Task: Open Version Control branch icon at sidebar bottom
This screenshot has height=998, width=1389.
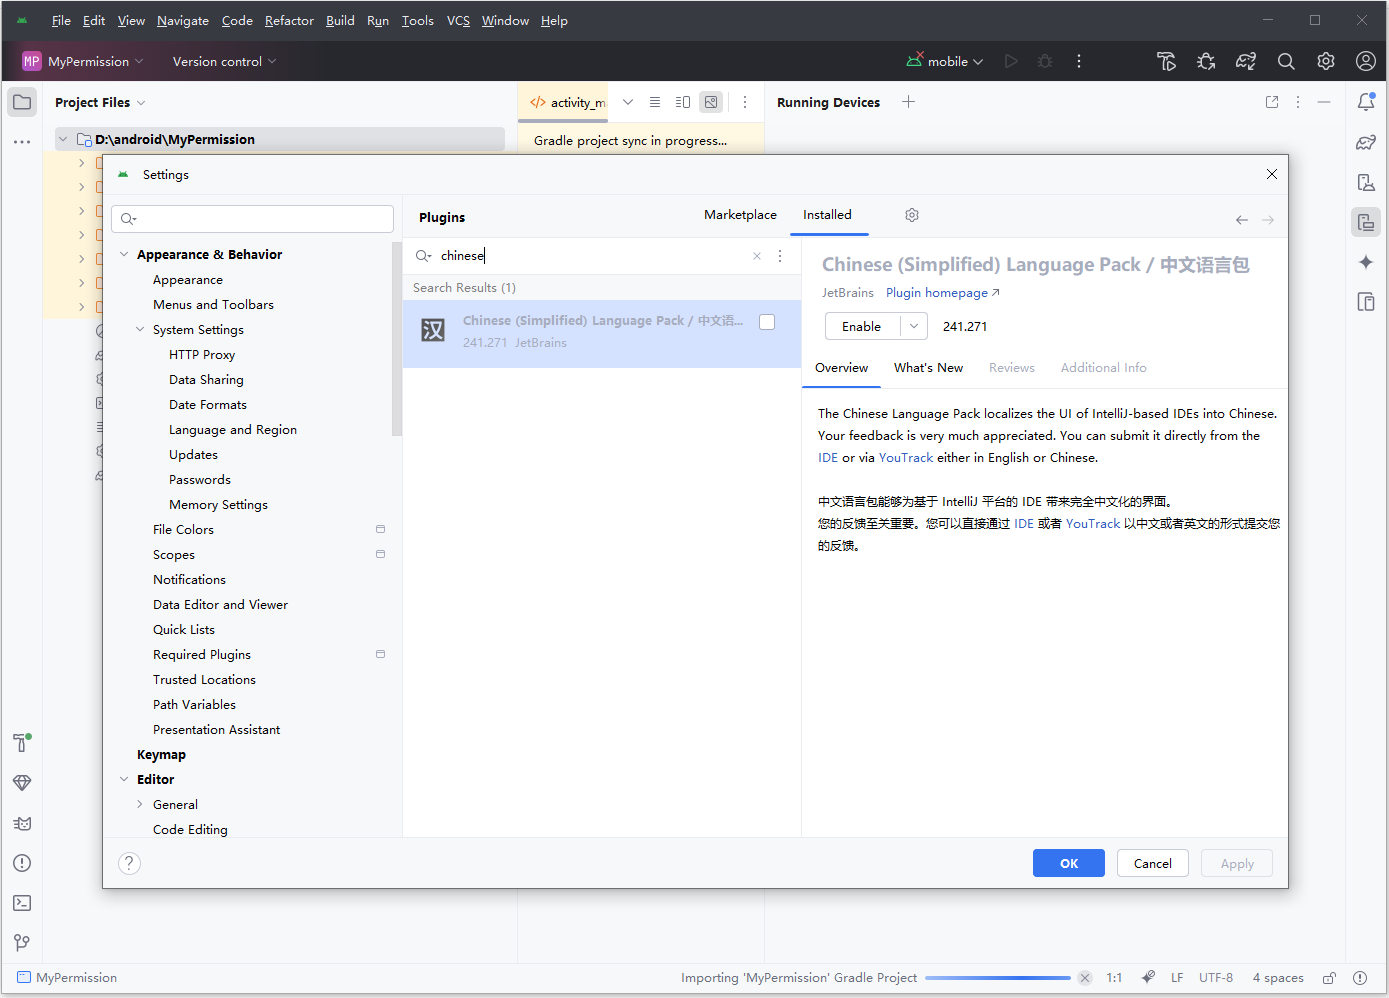Action: [22, 943]
